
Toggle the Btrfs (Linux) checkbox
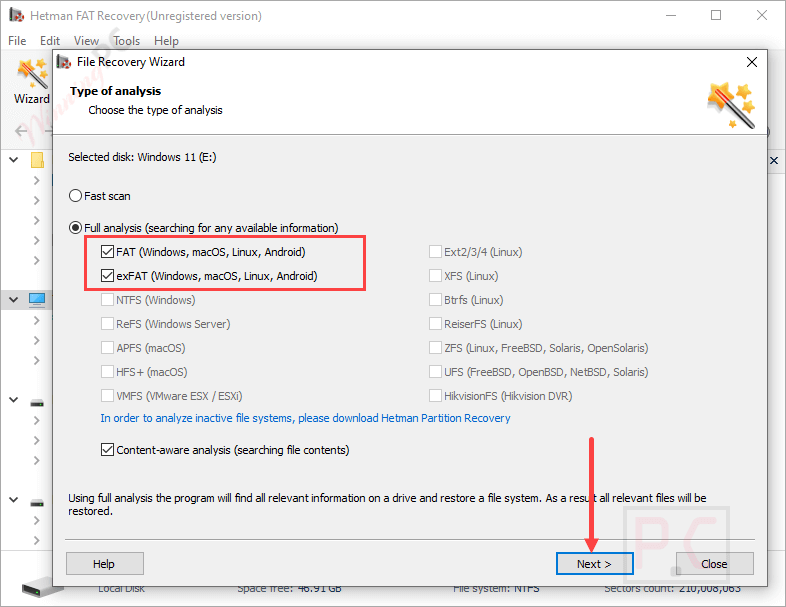(435, 300)
